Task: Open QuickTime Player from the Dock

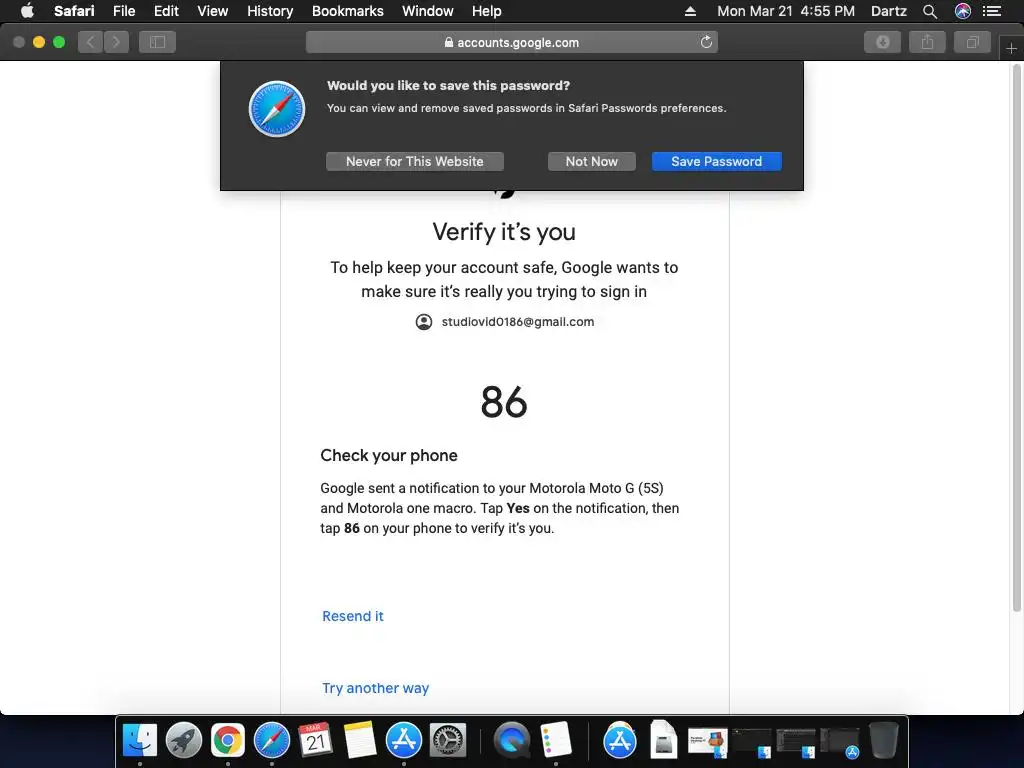Action: [x=512, y=741]
